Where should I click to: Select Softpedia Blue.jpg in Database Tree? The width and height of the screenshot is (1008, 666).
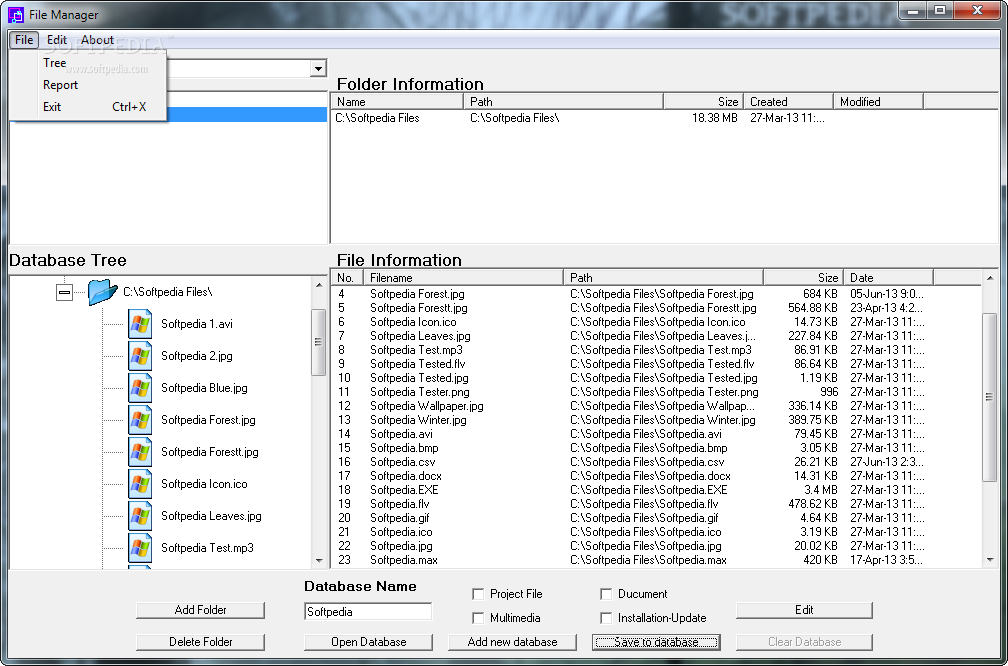204,388
